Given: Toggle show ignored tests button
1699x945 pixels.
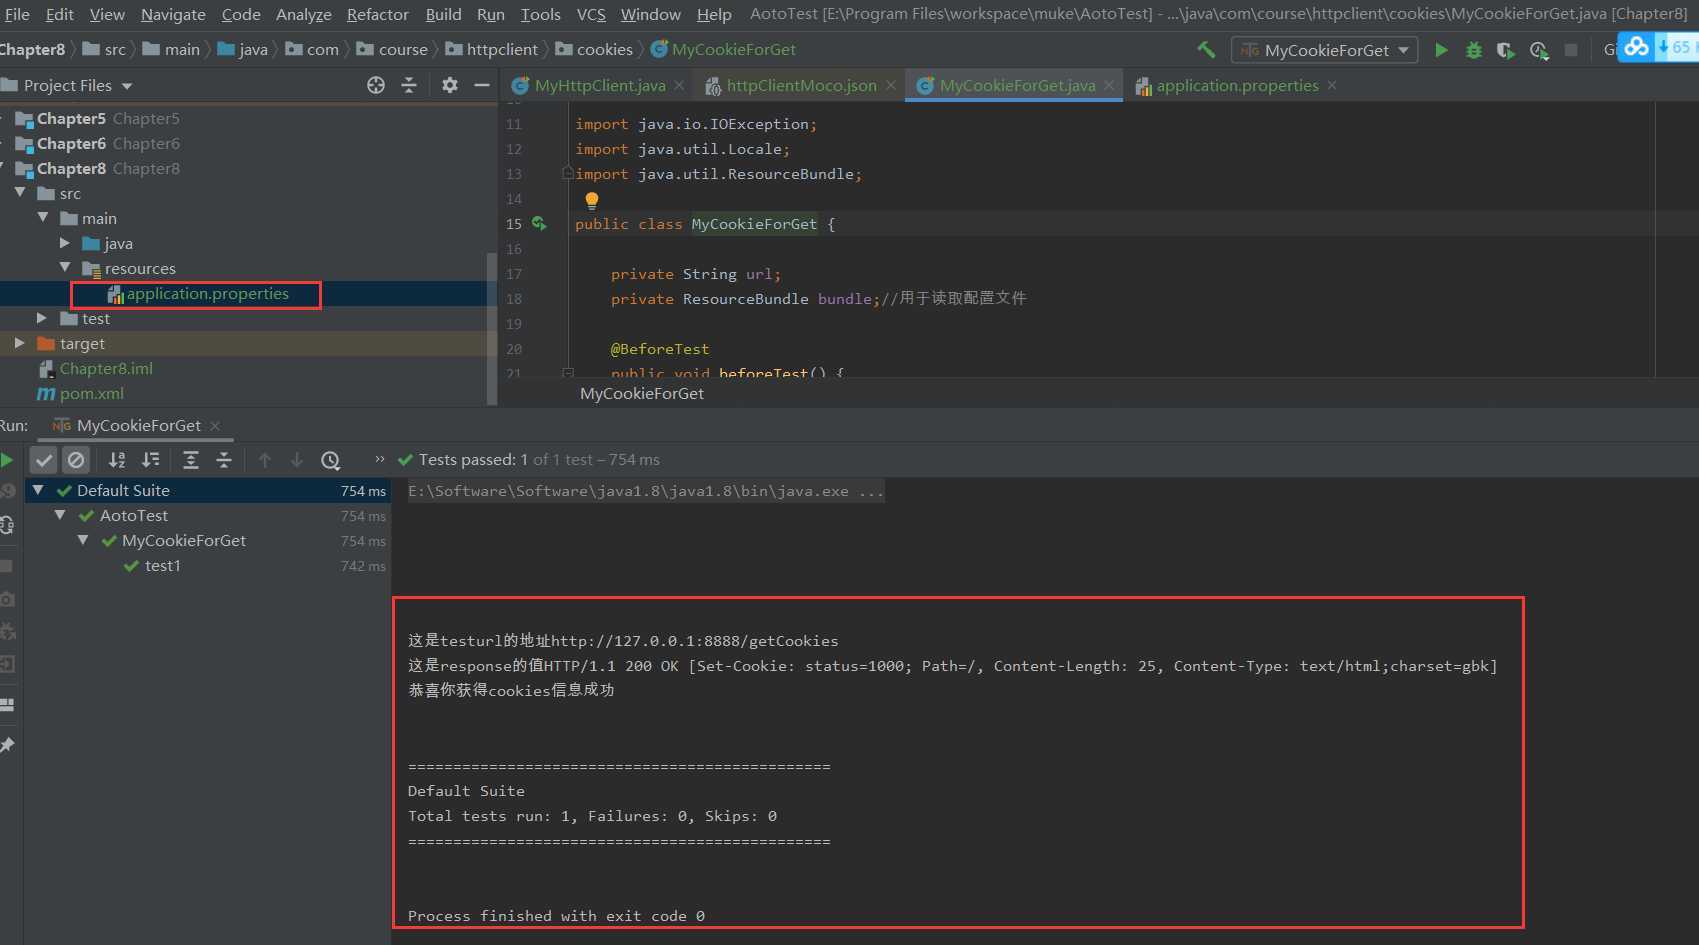Looking at the screenshot, I should click(x=76, y=460).
